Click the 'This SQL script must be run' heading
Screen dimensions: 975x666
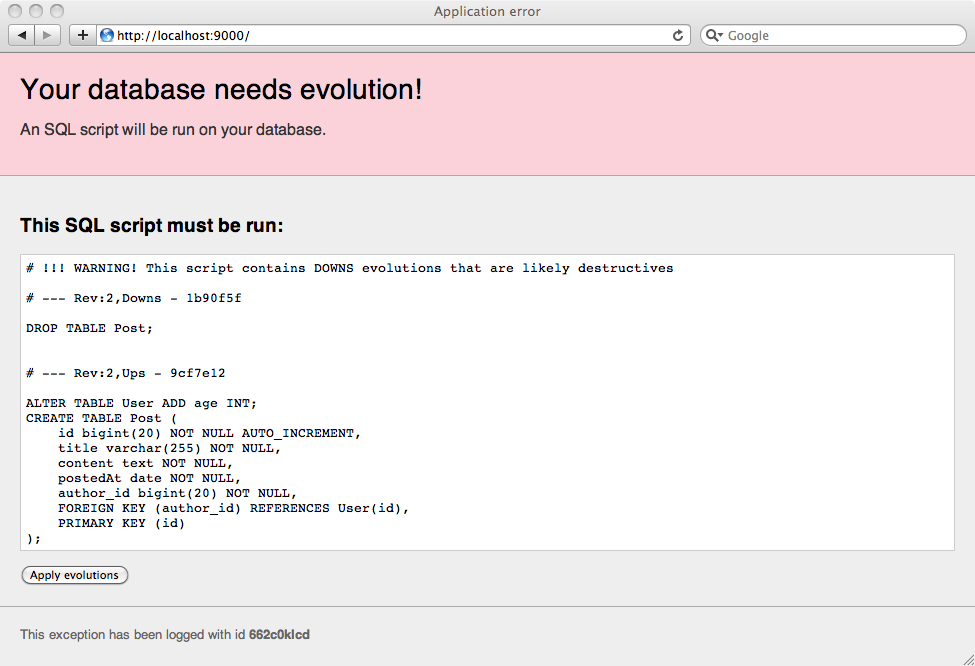(152, 226)
